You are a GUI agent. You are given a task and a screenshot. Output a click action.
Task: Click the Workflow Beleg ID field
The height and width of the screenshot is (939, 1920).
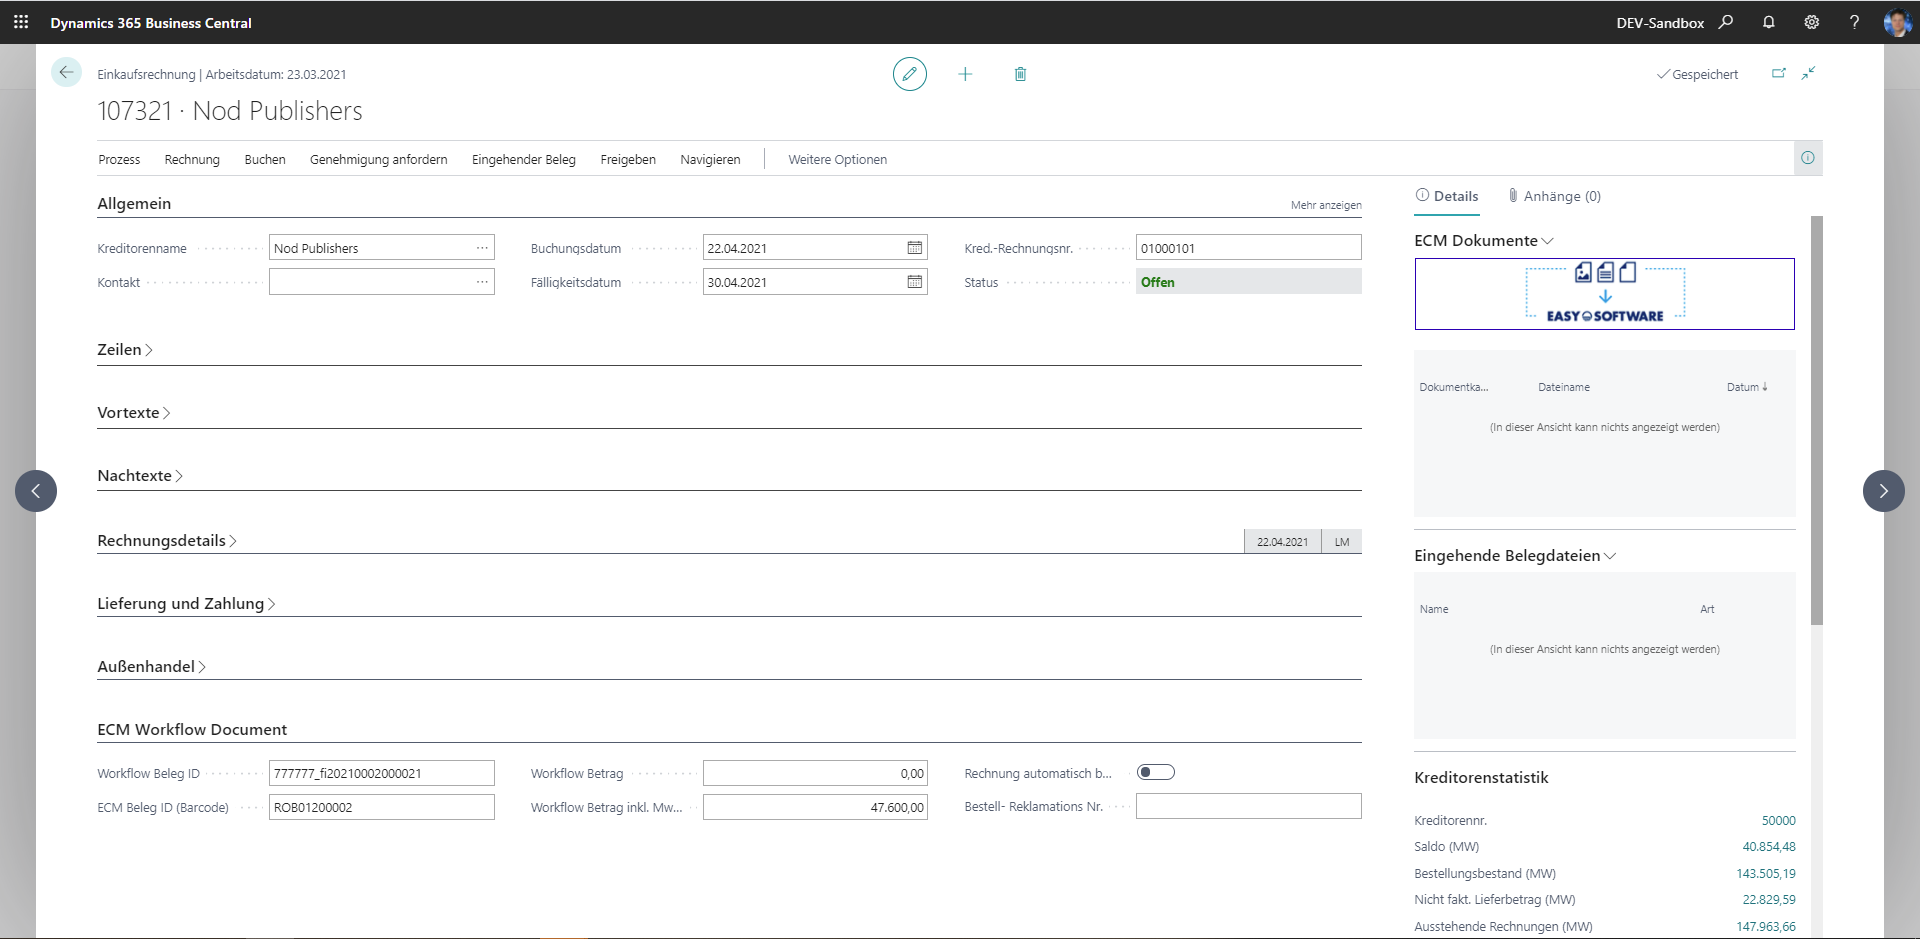(382, 773)
